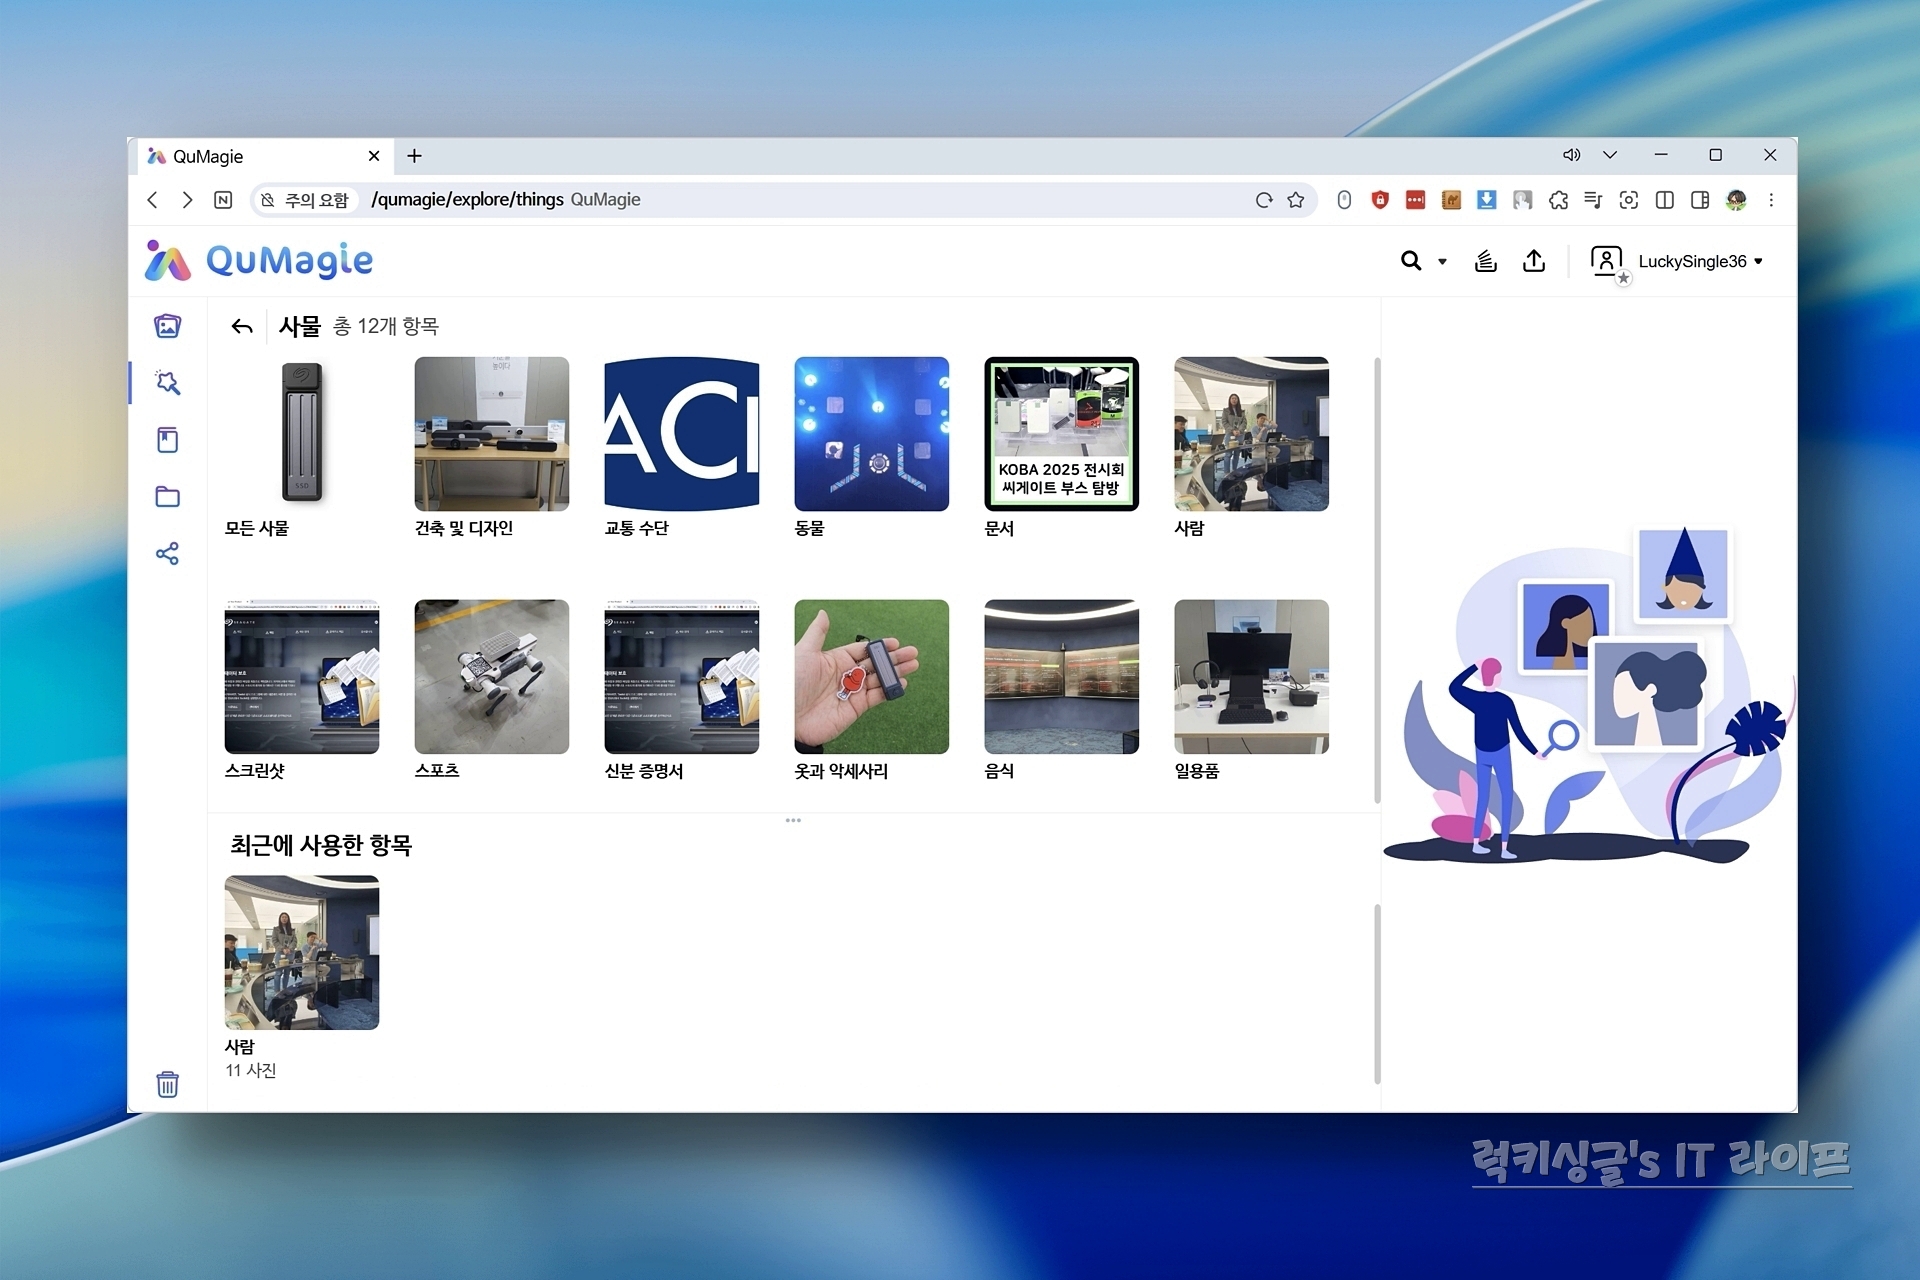Click the panel splitter three-dots handle
Screen dimensions: 1920x1280
point(793,820)
